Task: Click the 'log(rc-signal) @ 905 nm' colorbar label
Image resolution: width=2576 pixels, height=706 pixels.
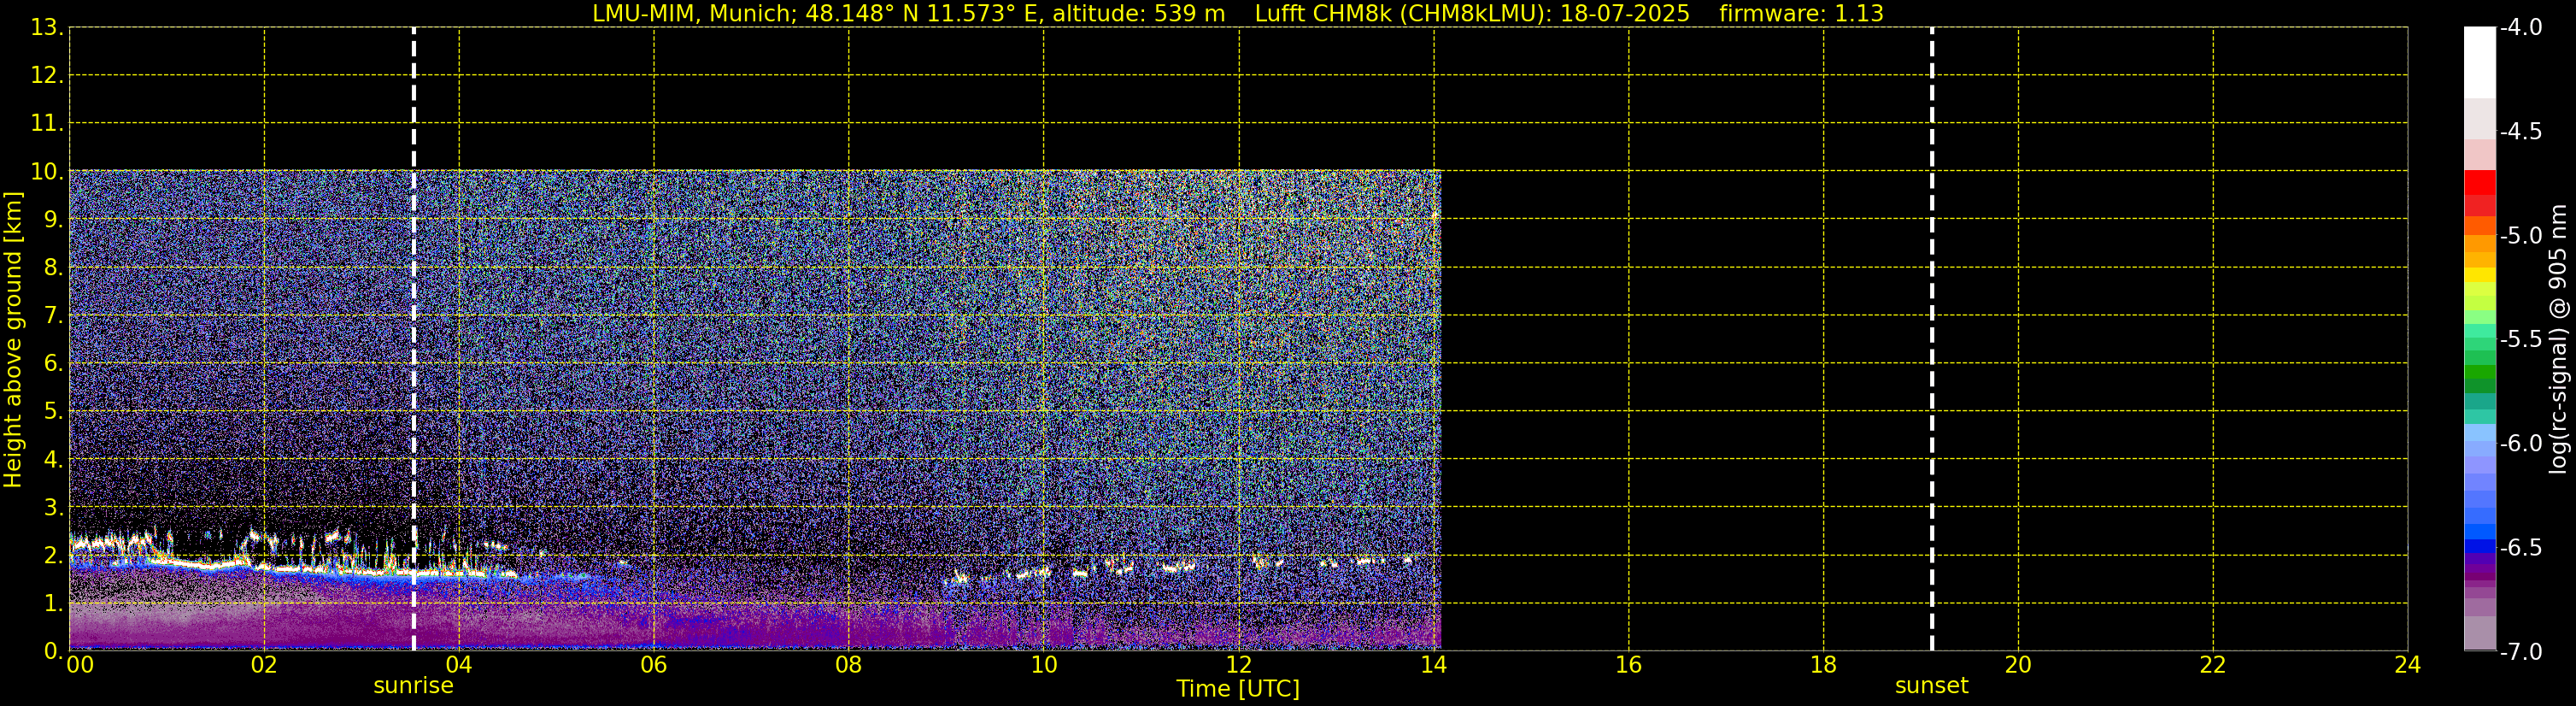Action: pos(2558,339)
